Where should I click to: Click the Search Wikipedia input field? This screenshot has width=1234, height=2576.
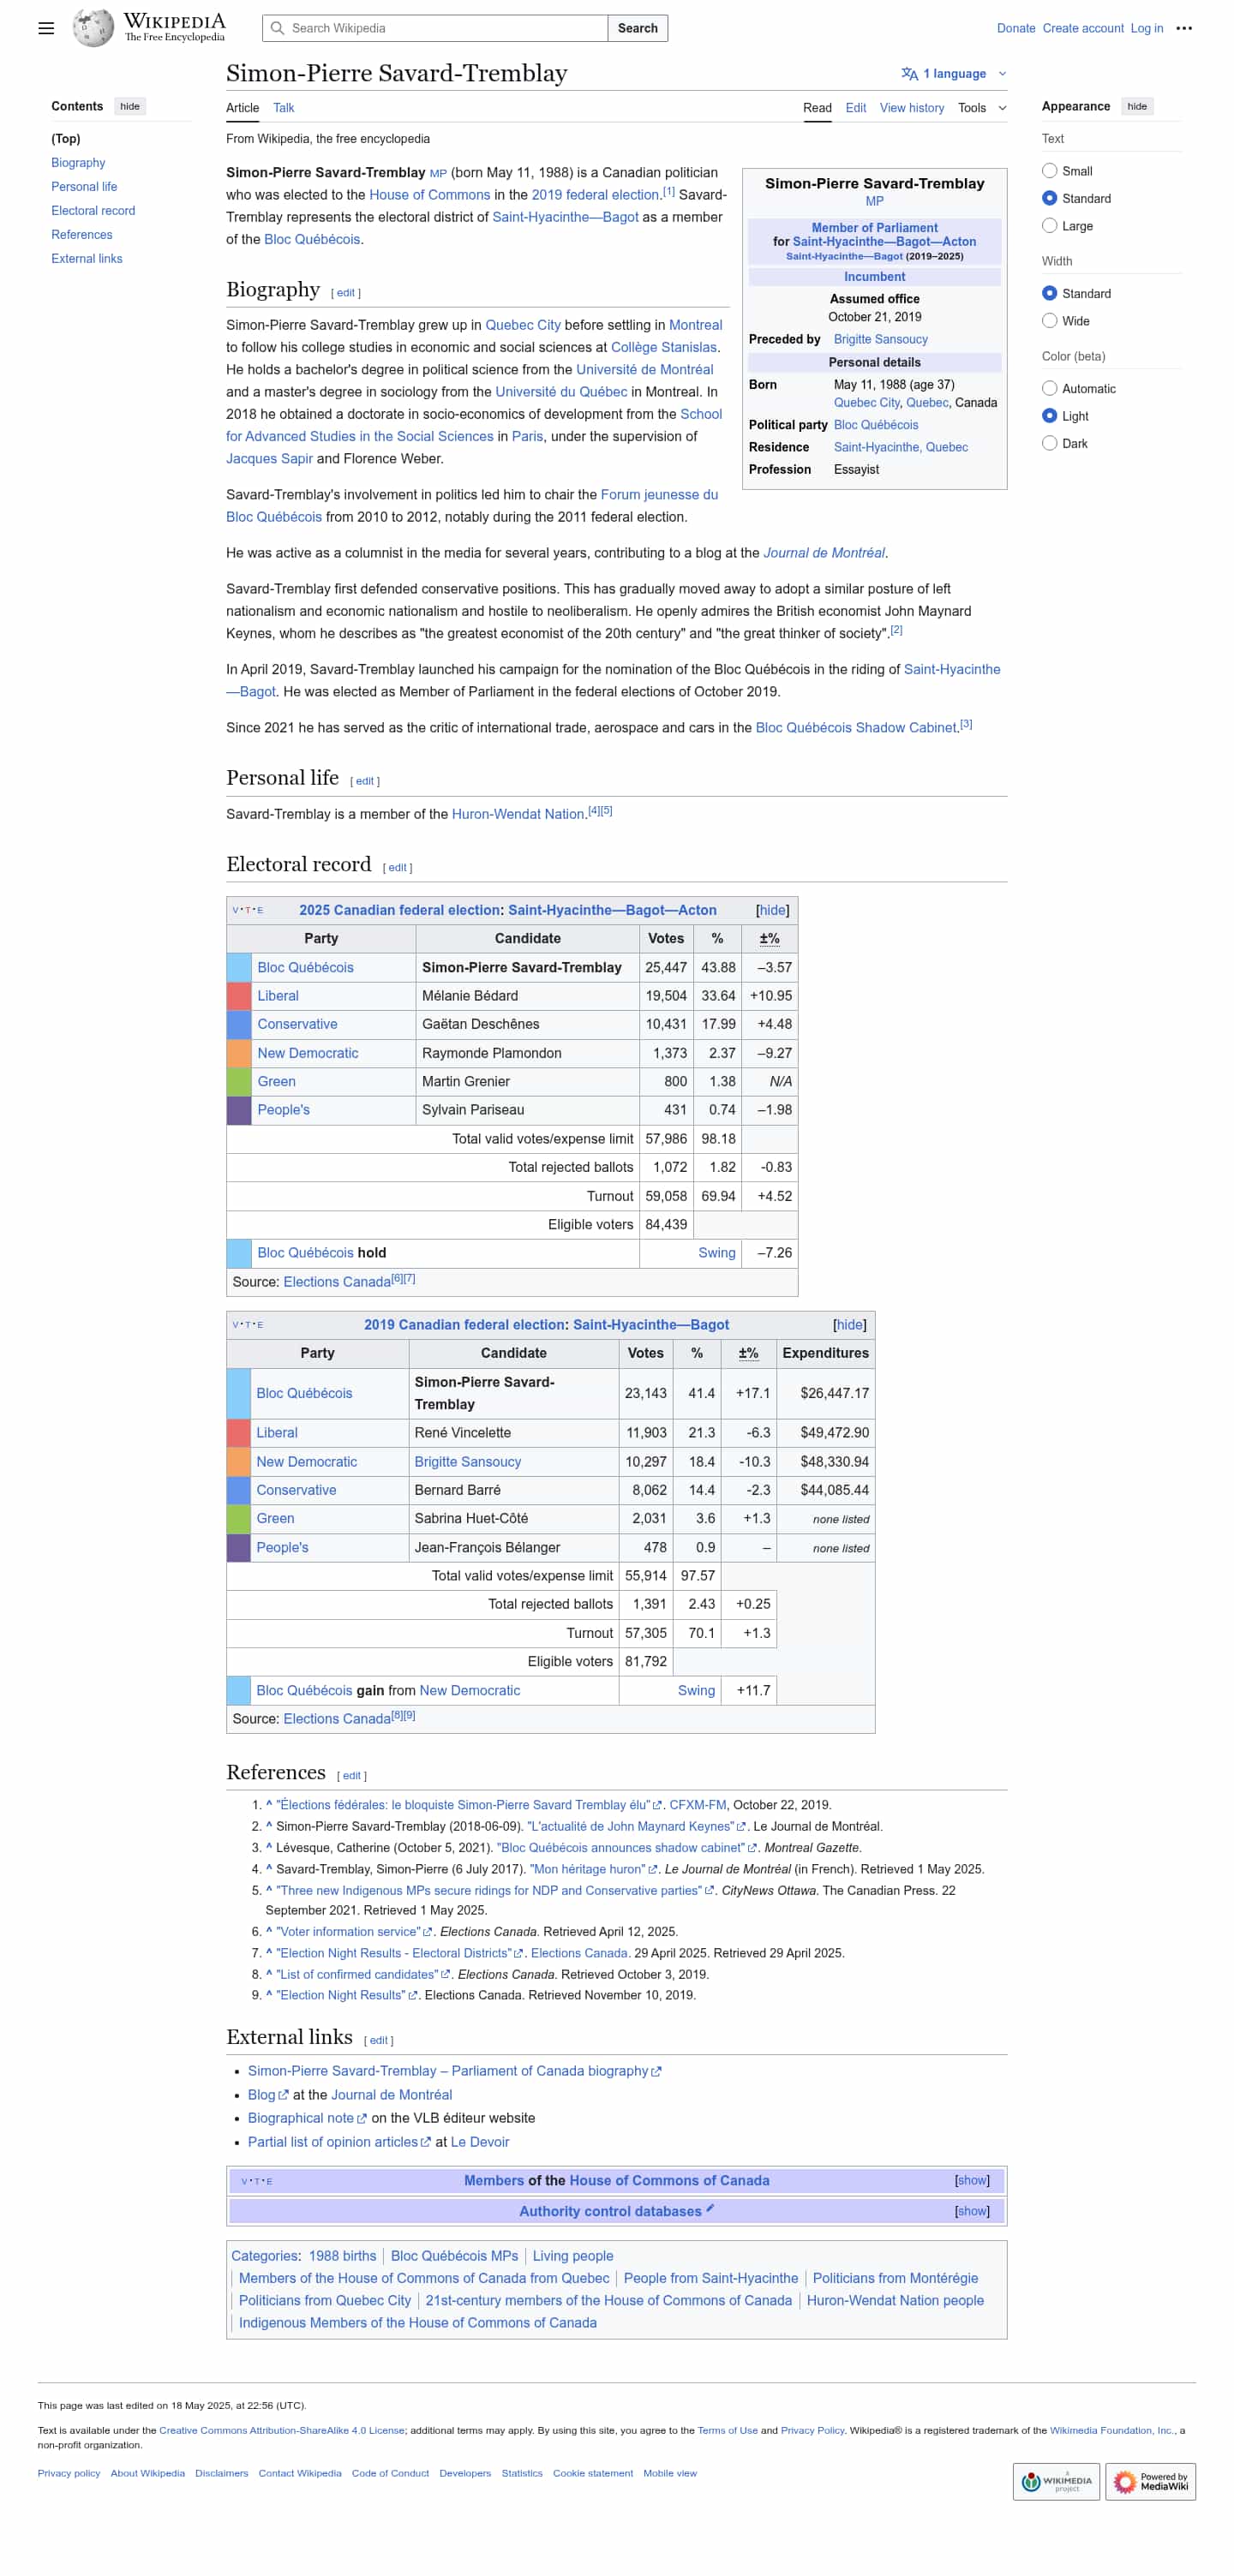[x=435, y=28]
